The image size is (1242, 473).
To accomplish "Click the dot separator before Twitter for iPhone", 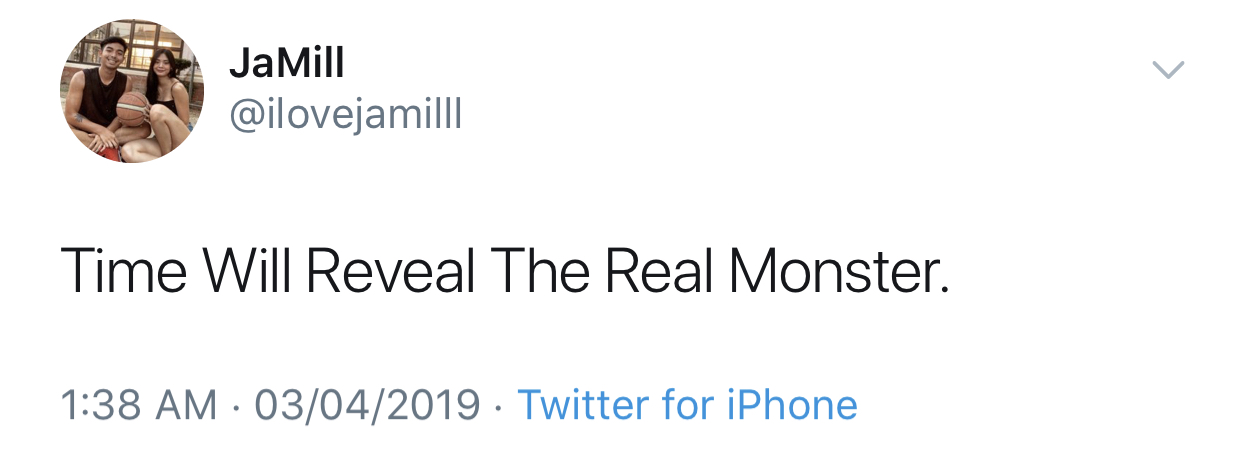I will pos(499,406).
